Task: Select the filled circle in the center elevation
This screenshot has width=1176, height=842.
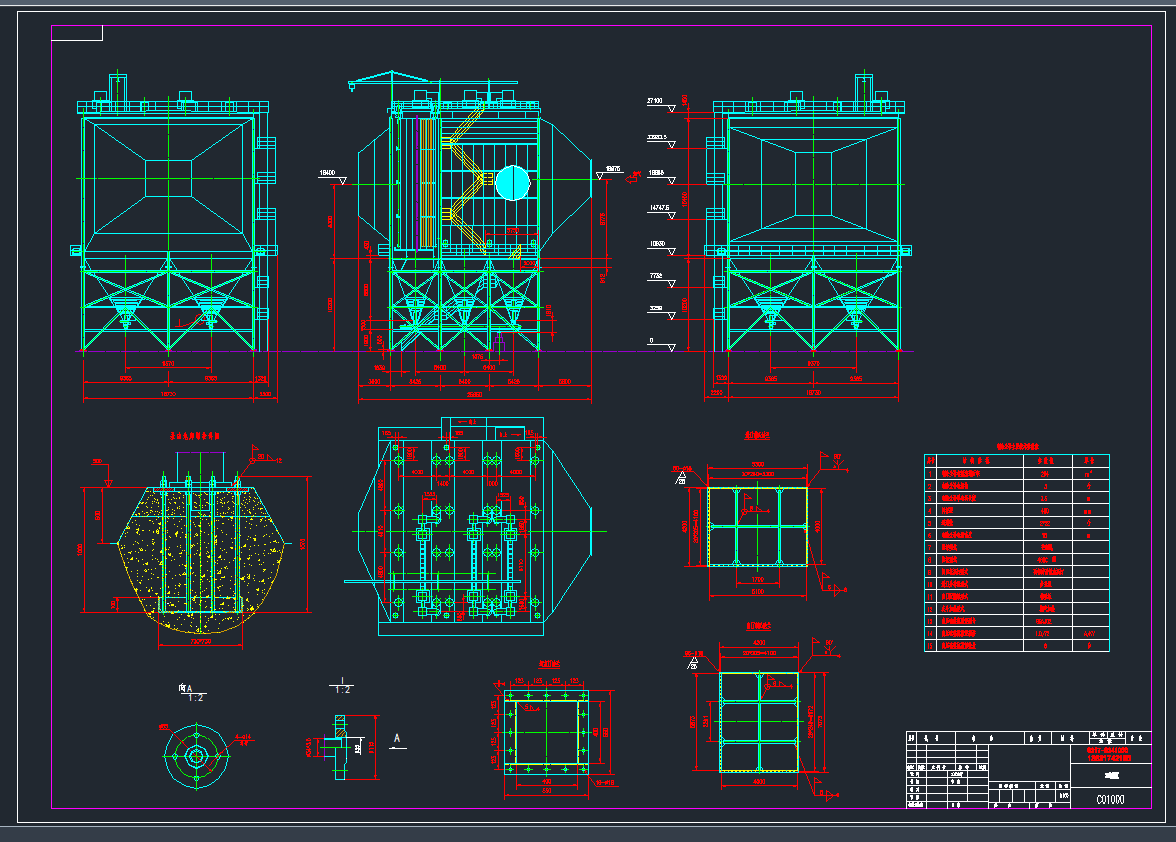Action: point(511,182)
